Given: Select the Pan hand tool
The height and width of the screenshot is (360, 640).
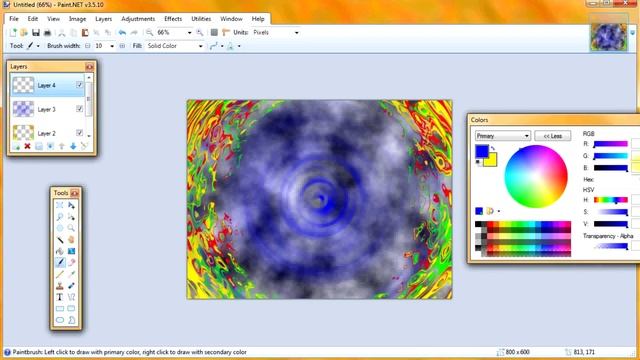Looking at the screenshot, I should [71, 240].
